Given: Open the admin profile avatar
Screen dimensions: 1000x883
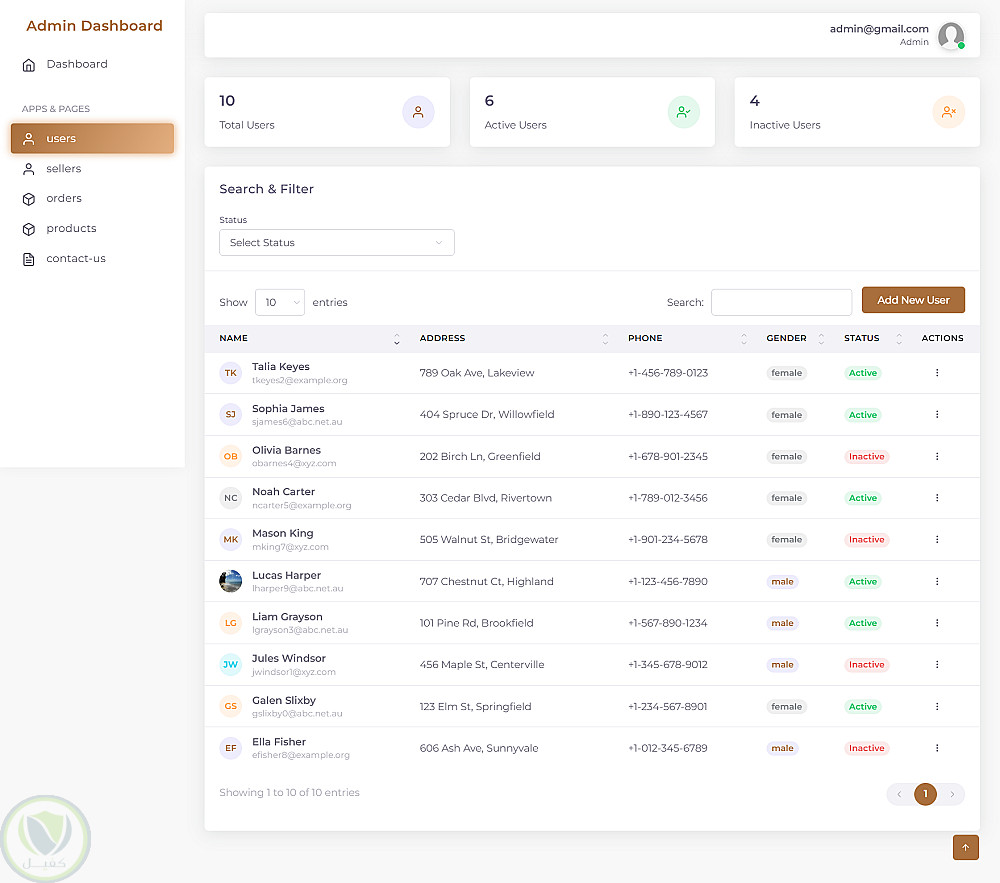Looking at the screenshot, I should point(951,36).
